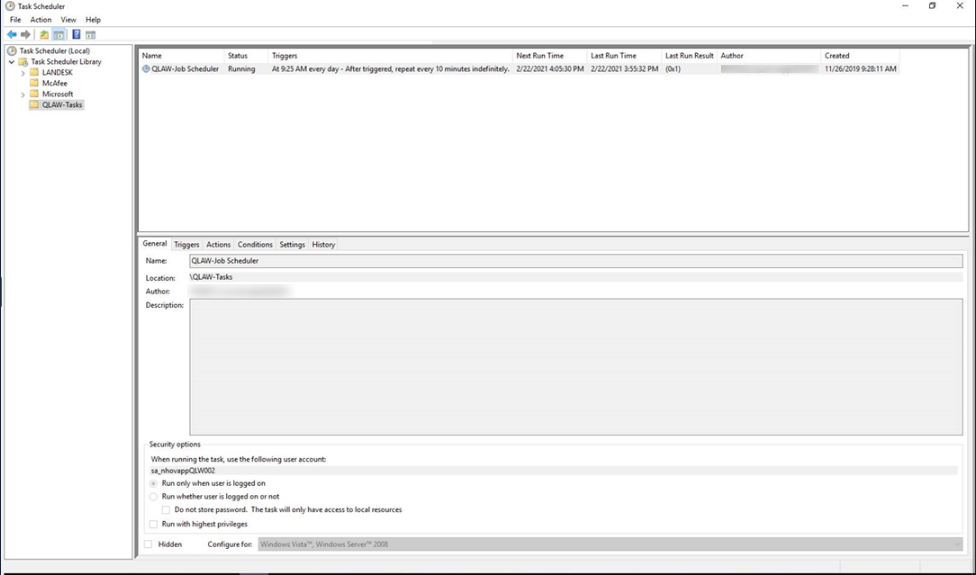Image resolution: width=976 pixels, height=575 pixels.
Task: Click the 11/26/2019 9:28:11 AM created cell
Action: point(860,69)
